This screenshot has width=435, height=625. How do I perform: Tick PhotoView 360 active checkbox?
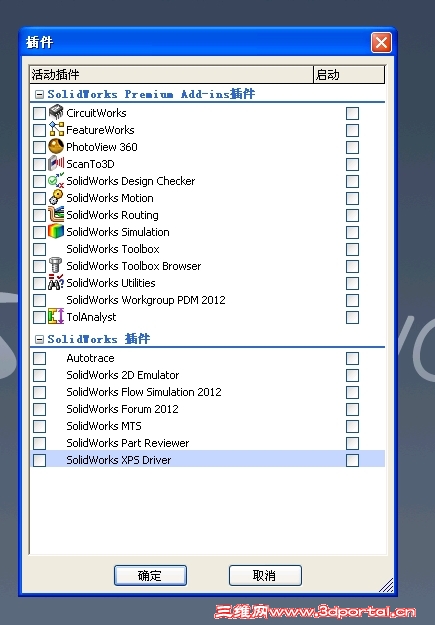[39, 147]
